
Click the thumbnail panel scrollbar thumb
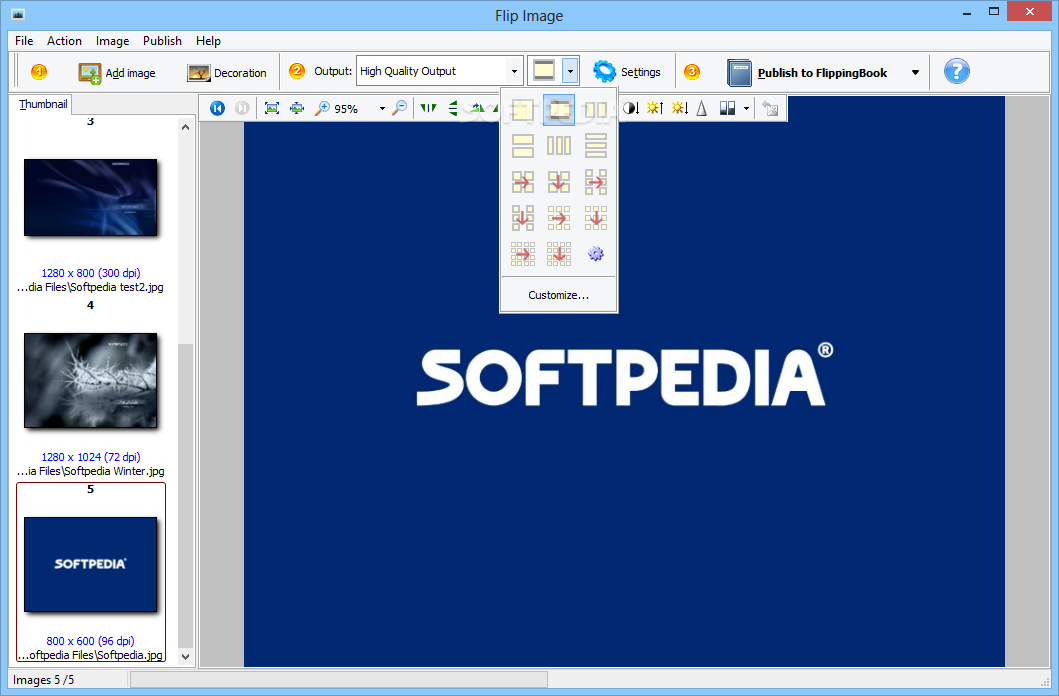click(x=186, y=496)
